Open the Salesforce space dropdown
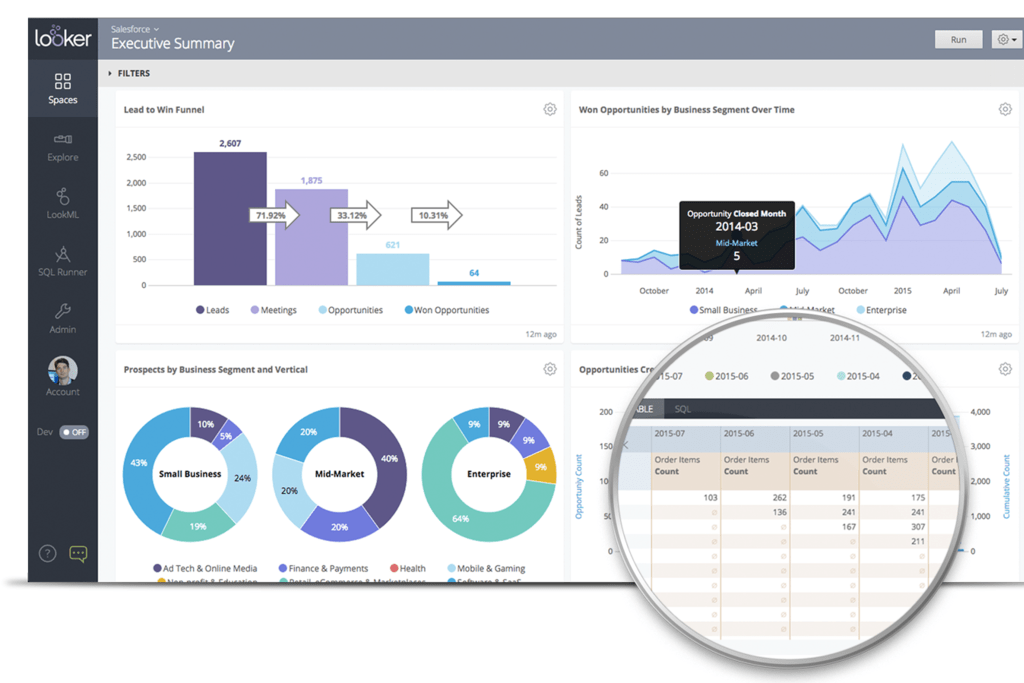The width and height of the screenshot is (1024, 683). 135,29
